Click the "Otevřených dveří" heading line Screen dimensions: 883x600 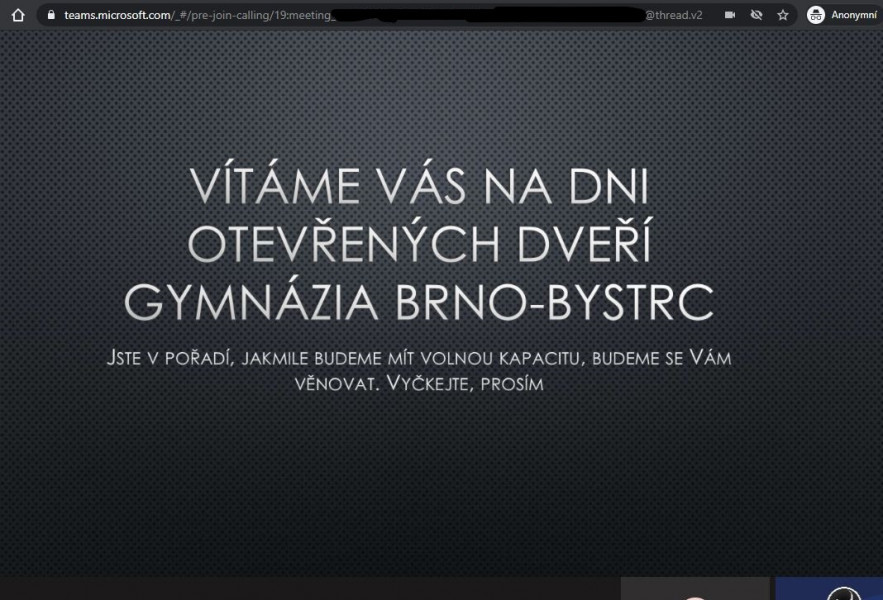click(x=426, y=245)
